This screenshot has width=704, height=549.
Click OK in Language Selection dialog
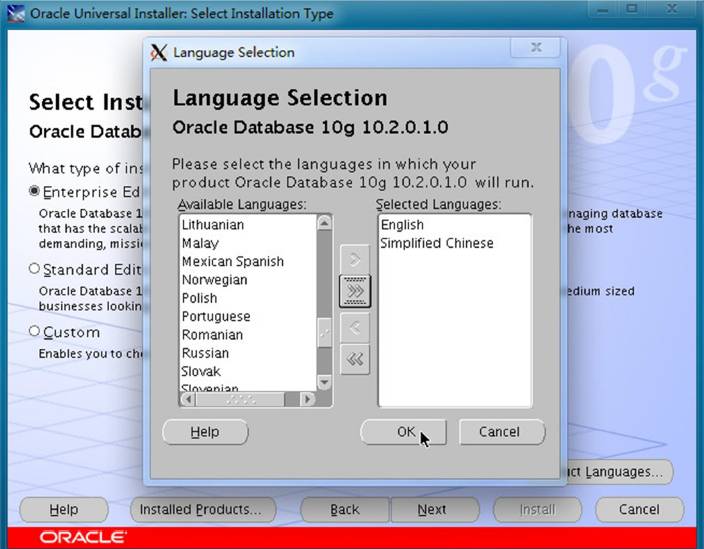click(403, 432)
